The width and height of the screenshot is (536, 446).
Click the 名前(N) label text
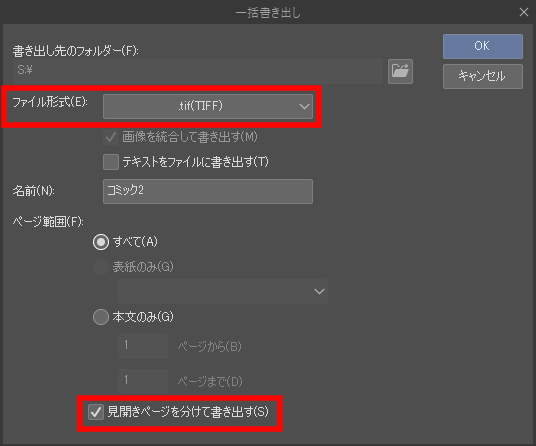click(34, 191)
